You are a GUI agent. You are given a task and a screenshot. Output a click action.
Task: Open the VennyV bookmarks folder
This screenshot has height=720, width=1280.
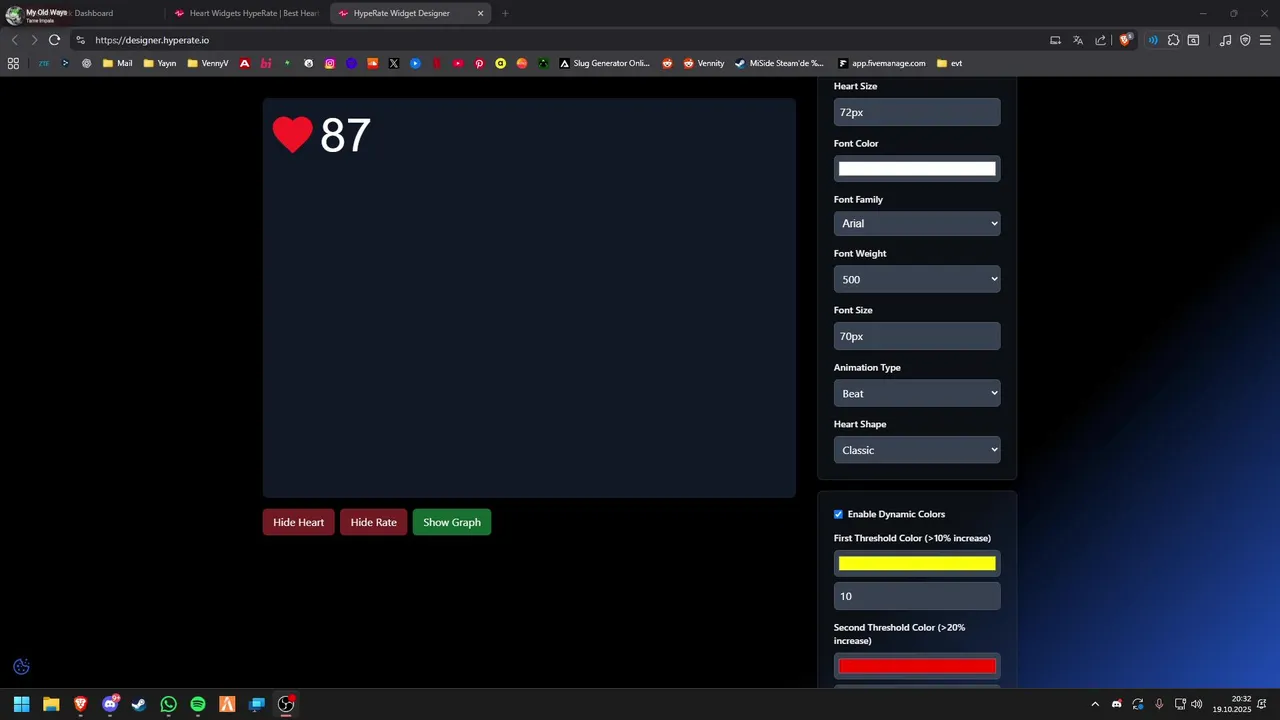click(207, 63)
